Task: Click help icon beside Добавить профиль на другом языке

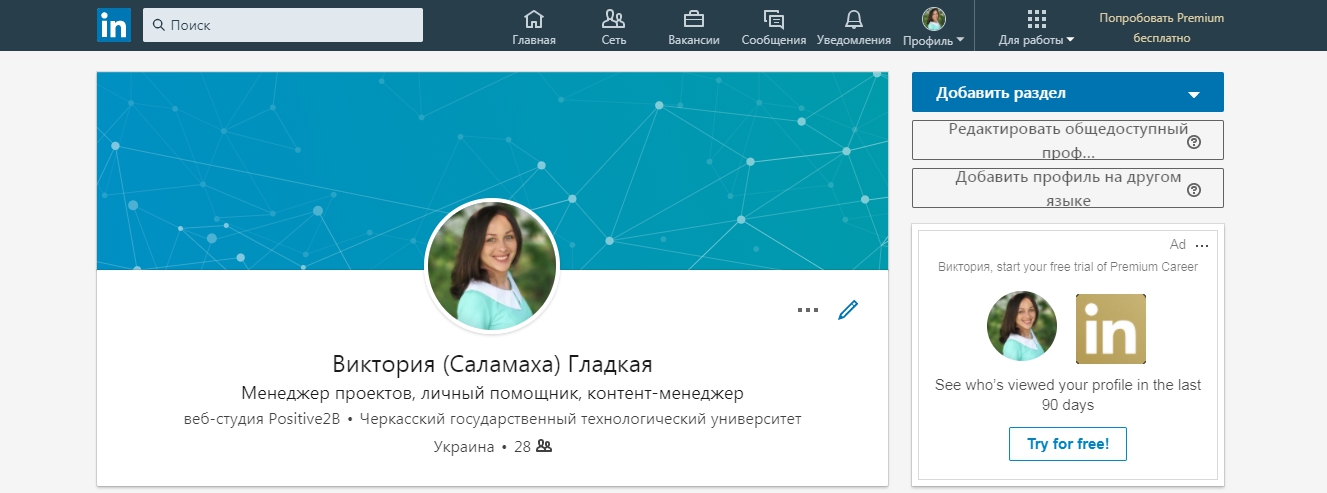Action: coord(1193,190)
